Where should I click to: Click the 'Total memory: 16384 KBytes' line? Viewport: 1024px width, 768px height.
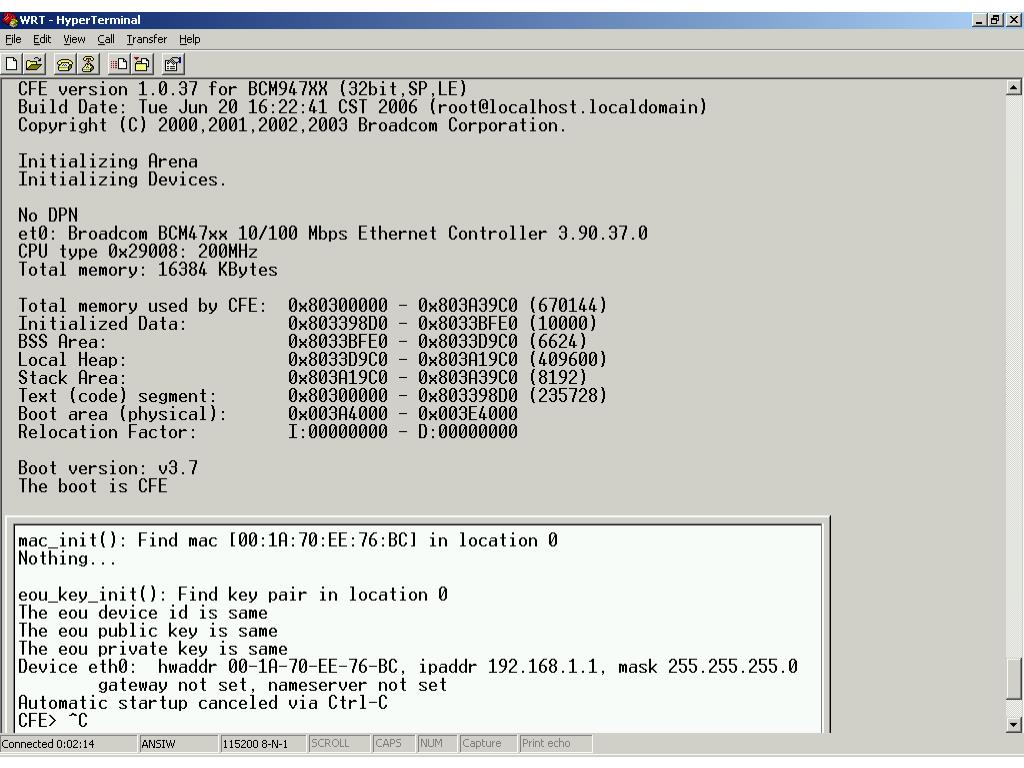tap(148, 270)
